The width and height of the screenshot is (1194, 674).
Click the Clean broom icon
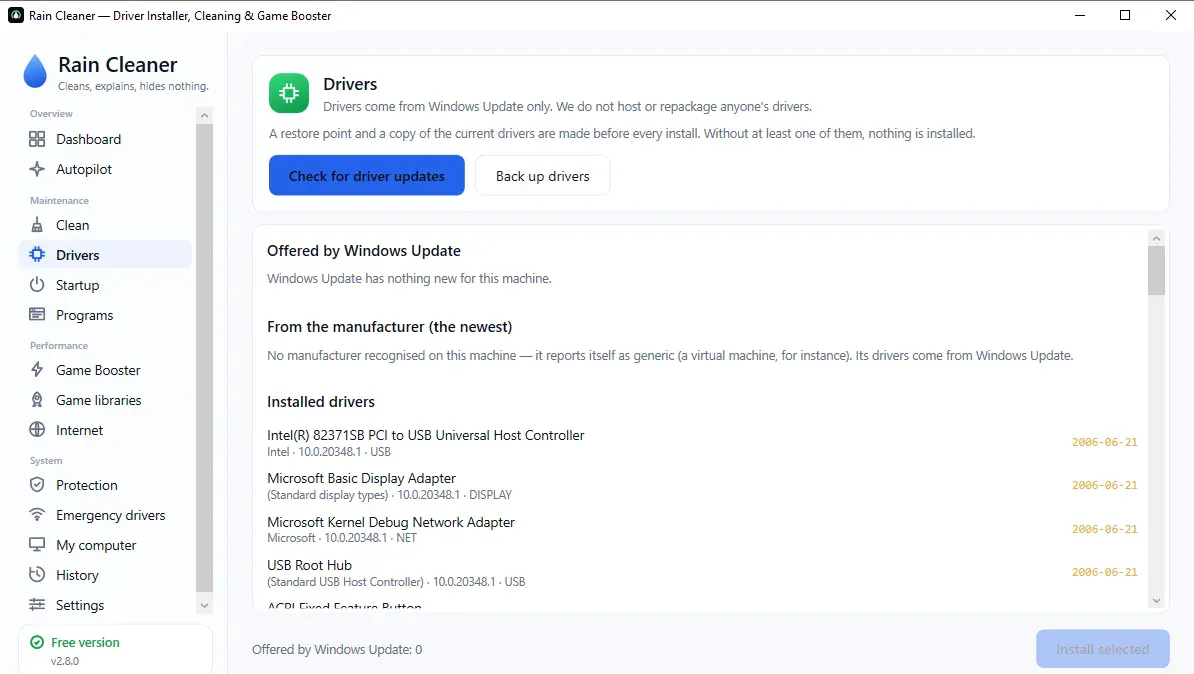coord(37,225)
